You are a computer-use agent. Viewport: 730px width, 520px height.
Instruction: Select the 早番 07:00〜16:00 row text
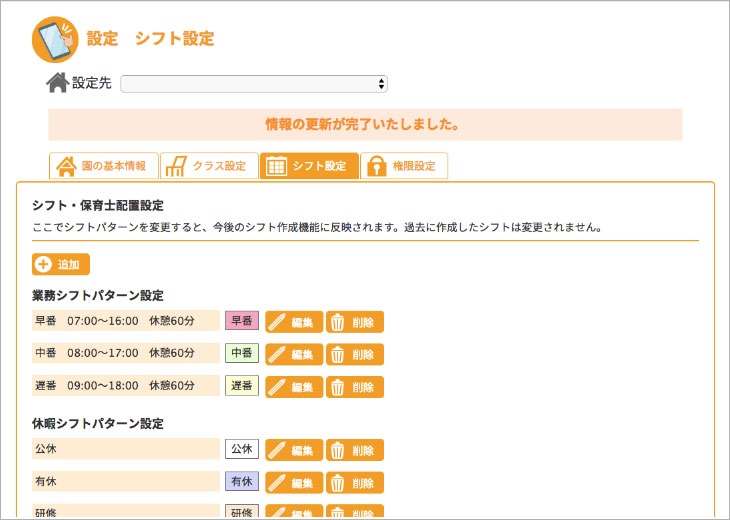click(115, 321)
